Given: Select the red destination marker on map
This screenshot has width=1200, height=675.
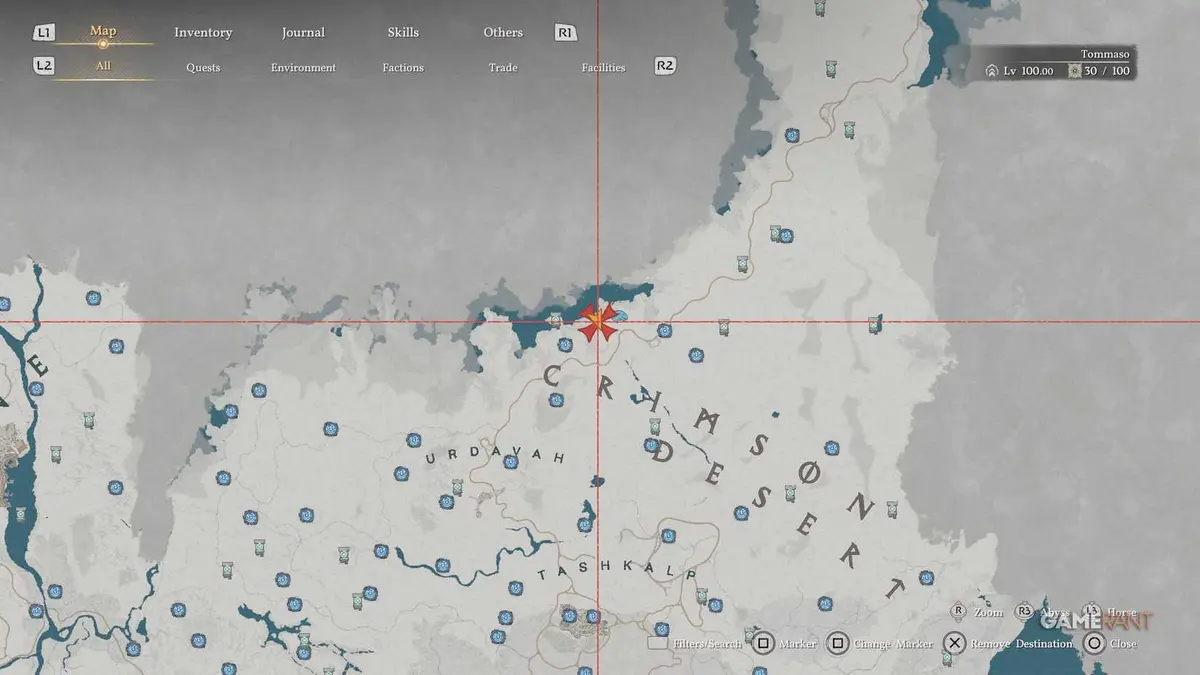Looking at the screenshot, I should coord(597,322).
